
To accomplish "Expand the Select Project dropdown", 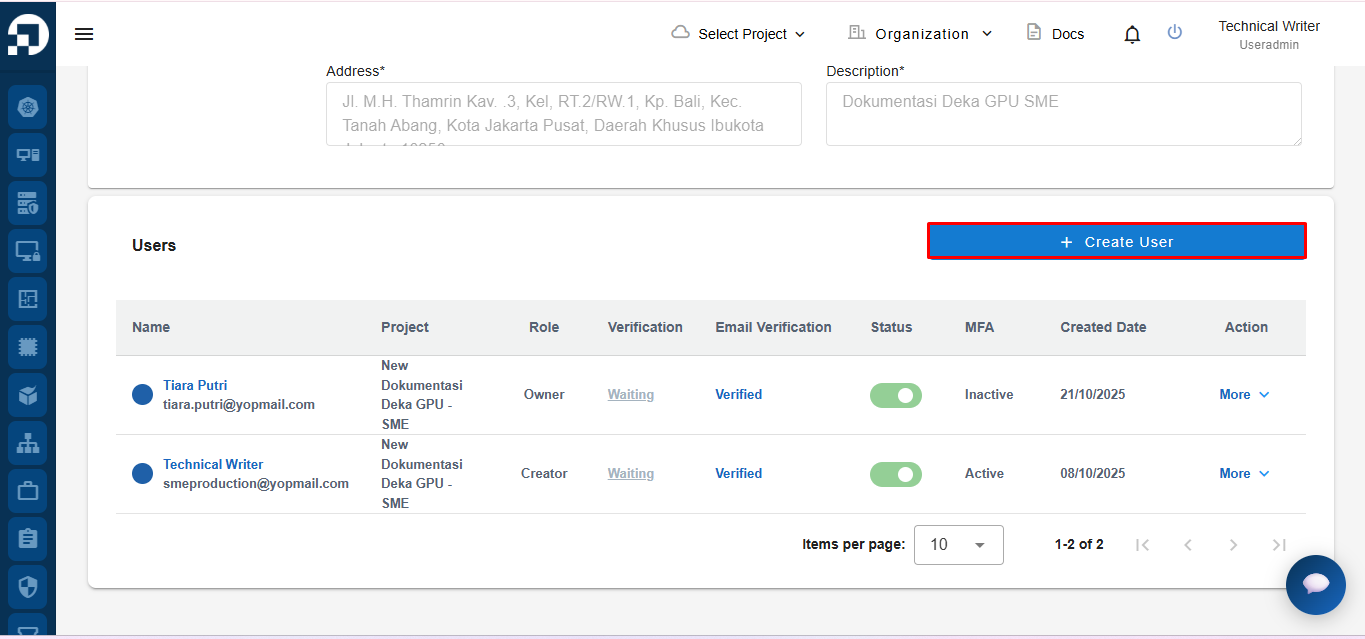I will pyautogui.click(x=738, y=34).
